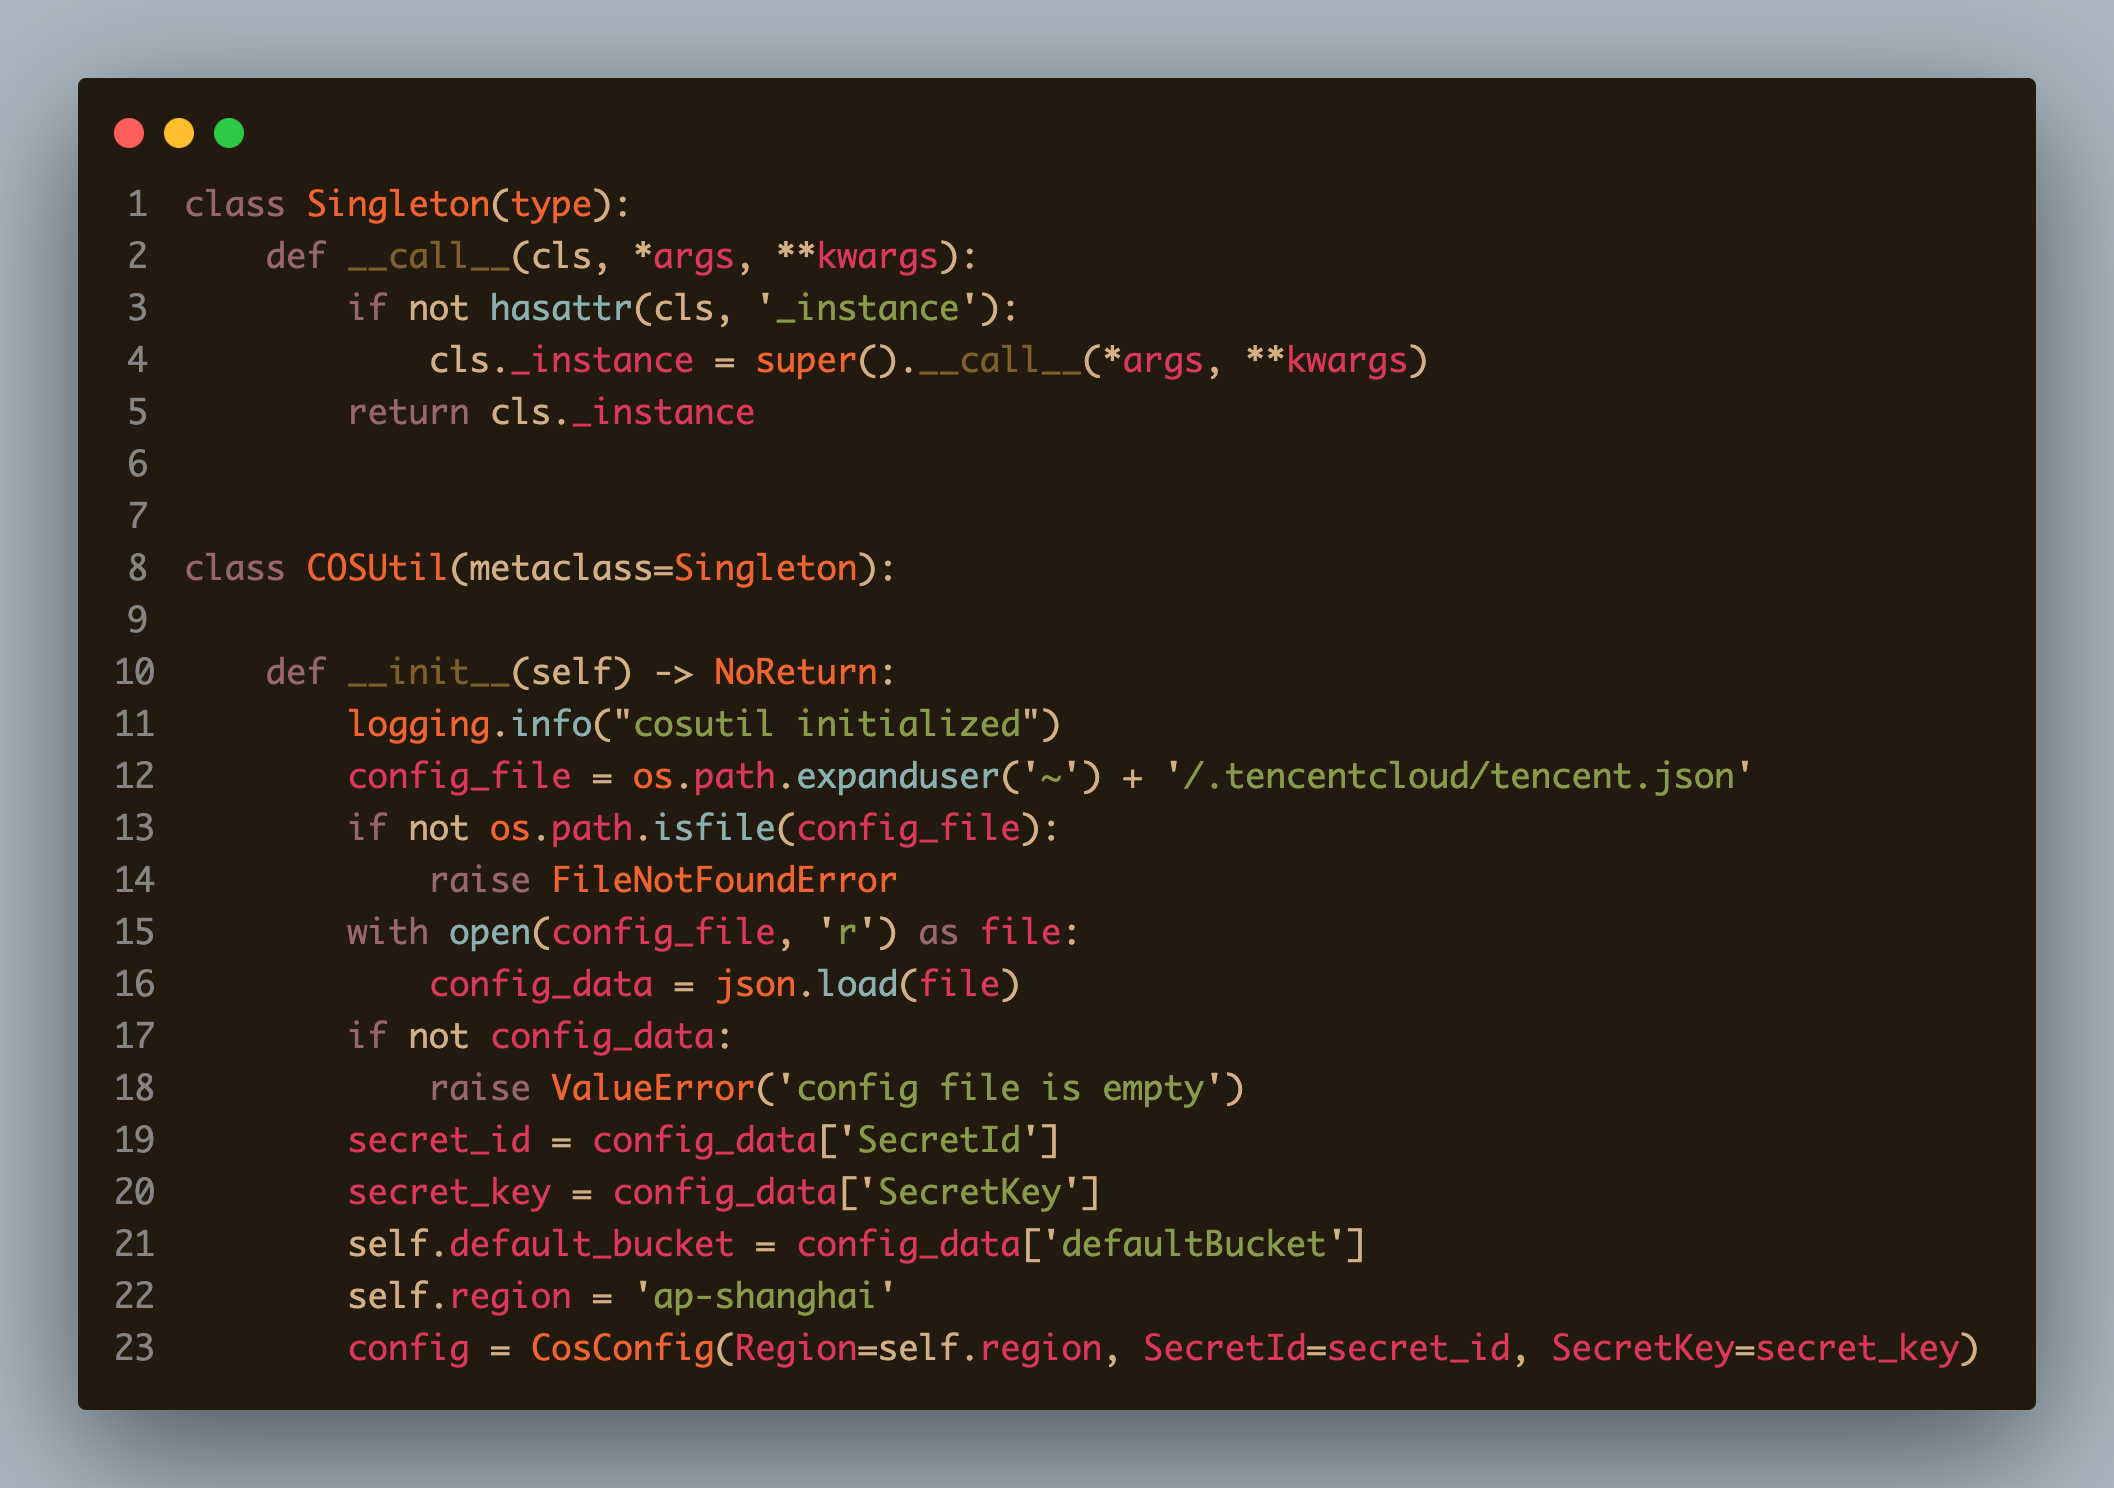Click the Singleton class name on line 1

[397, 204]
